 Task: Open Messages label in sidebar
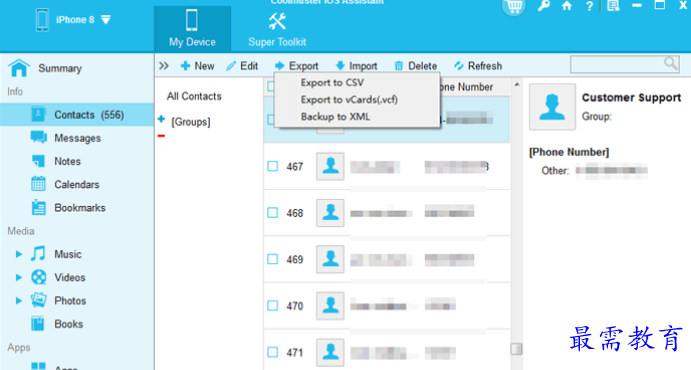click(78, 138)
